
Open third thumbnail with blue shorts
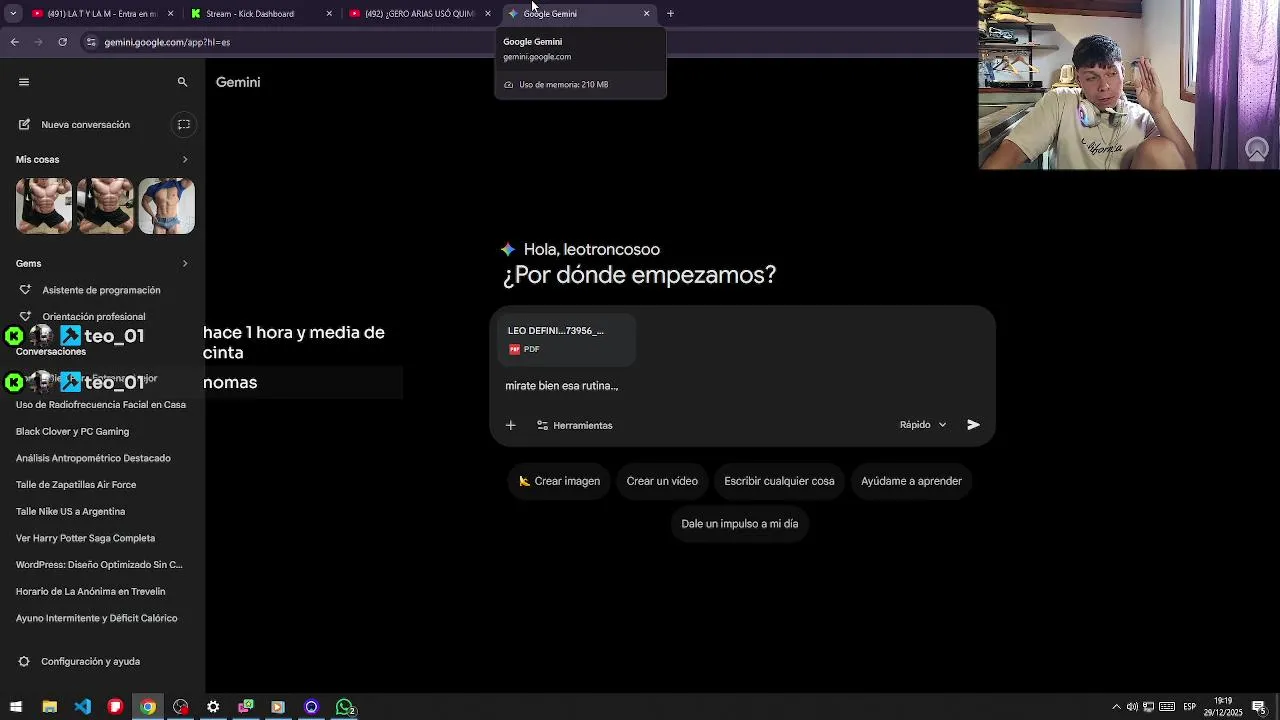pos(167,206)
